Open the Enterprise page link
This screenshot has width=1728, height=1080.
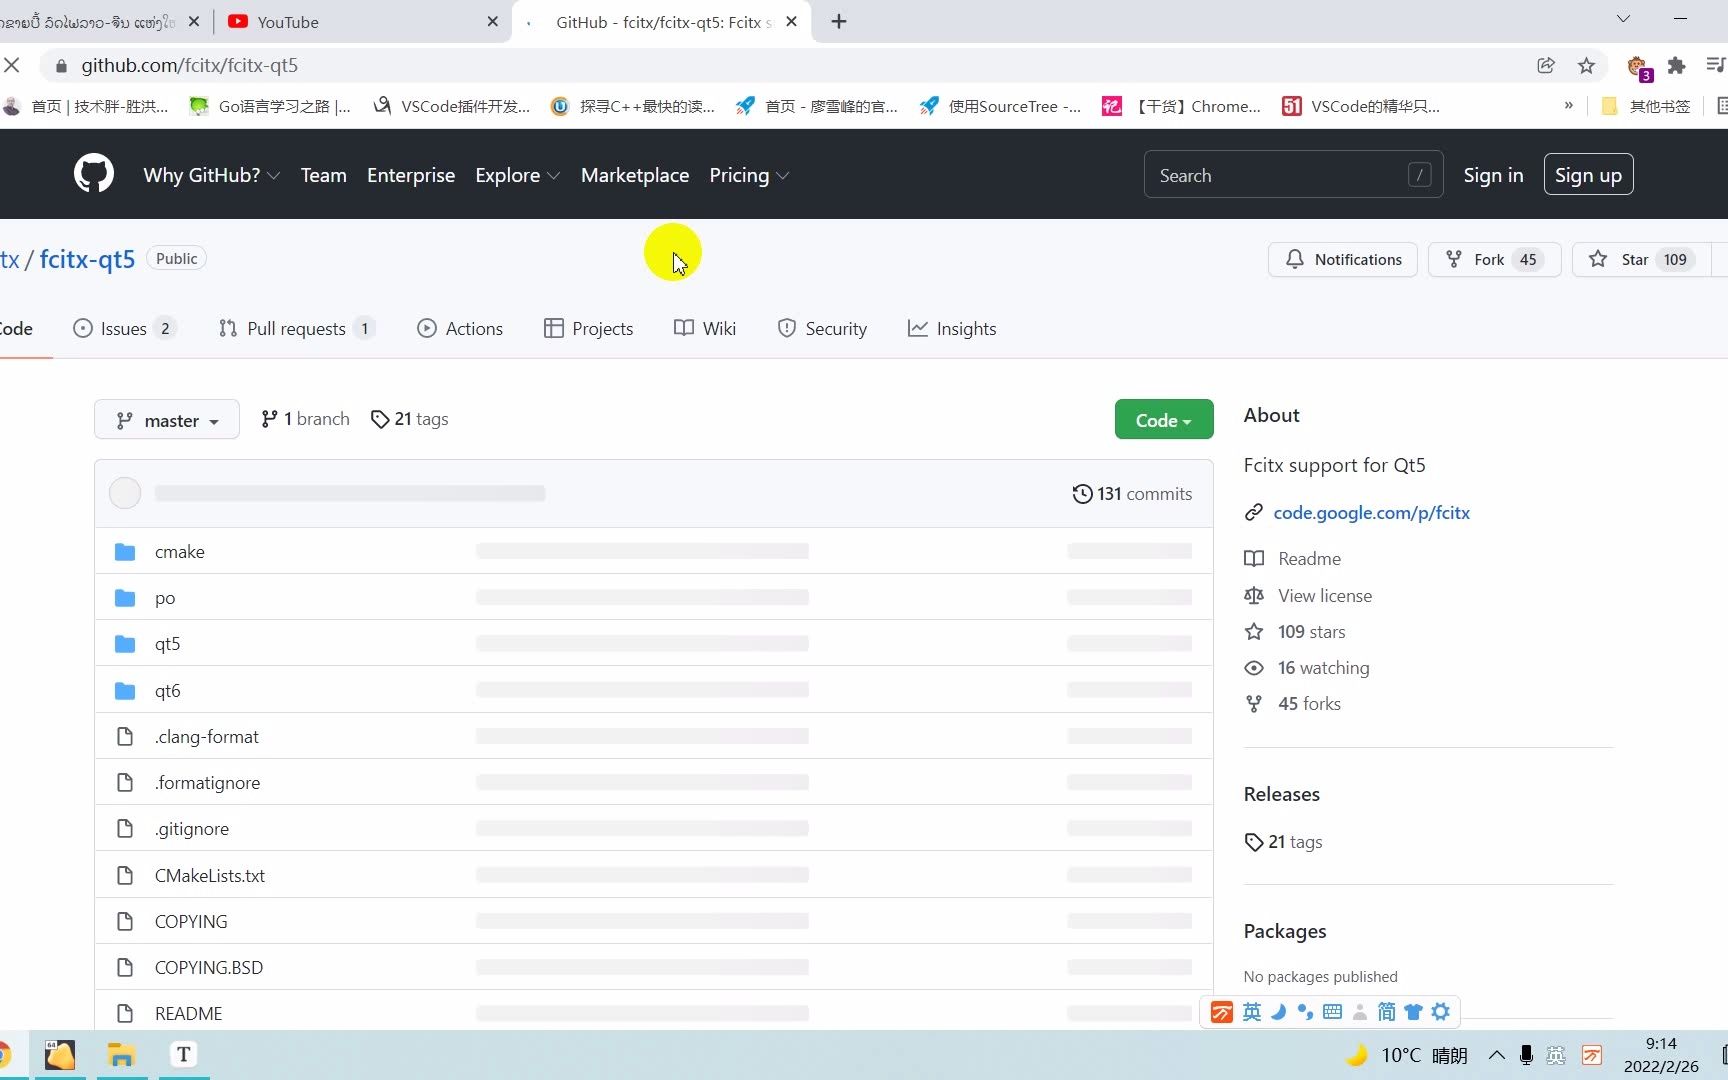411,175
